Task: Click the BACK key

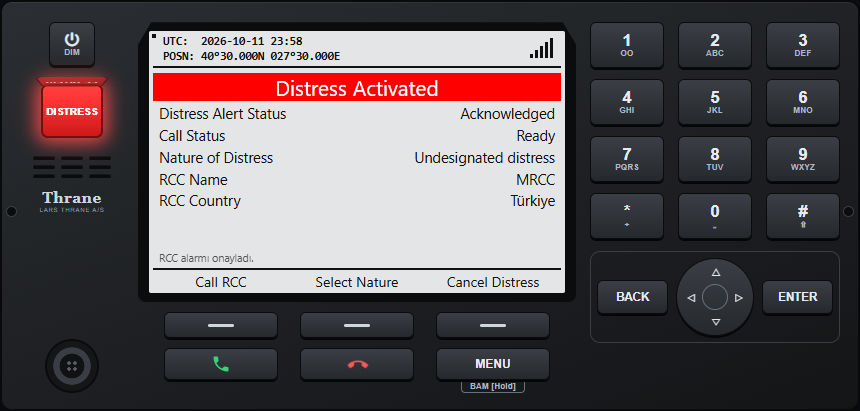Action: pyautogui.click(x=632, y=297)
